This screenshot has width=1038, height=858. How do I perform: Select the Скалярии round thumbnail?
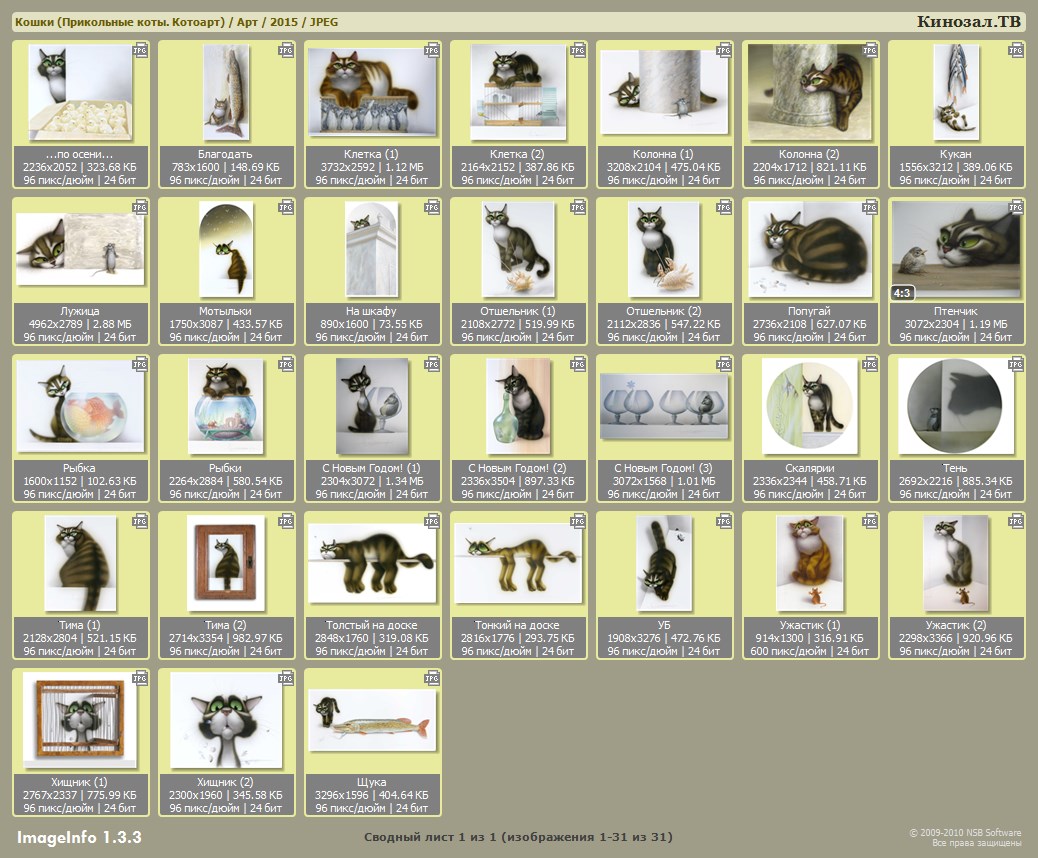pos(809,405)
